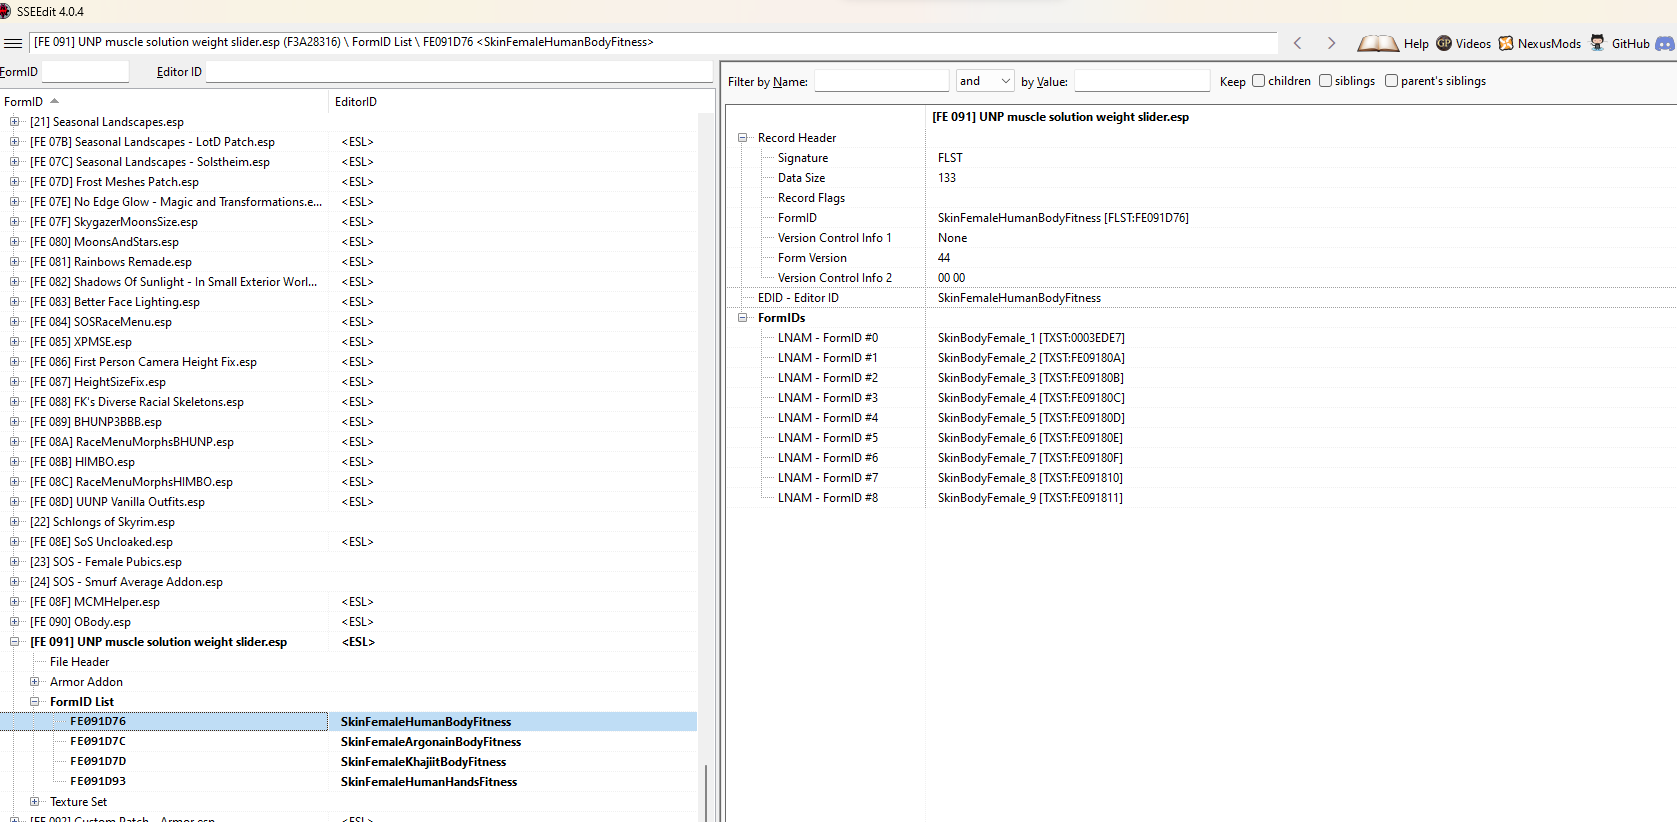Expand the Armor Addon group
1677x822 pixels.
[35, 682]
